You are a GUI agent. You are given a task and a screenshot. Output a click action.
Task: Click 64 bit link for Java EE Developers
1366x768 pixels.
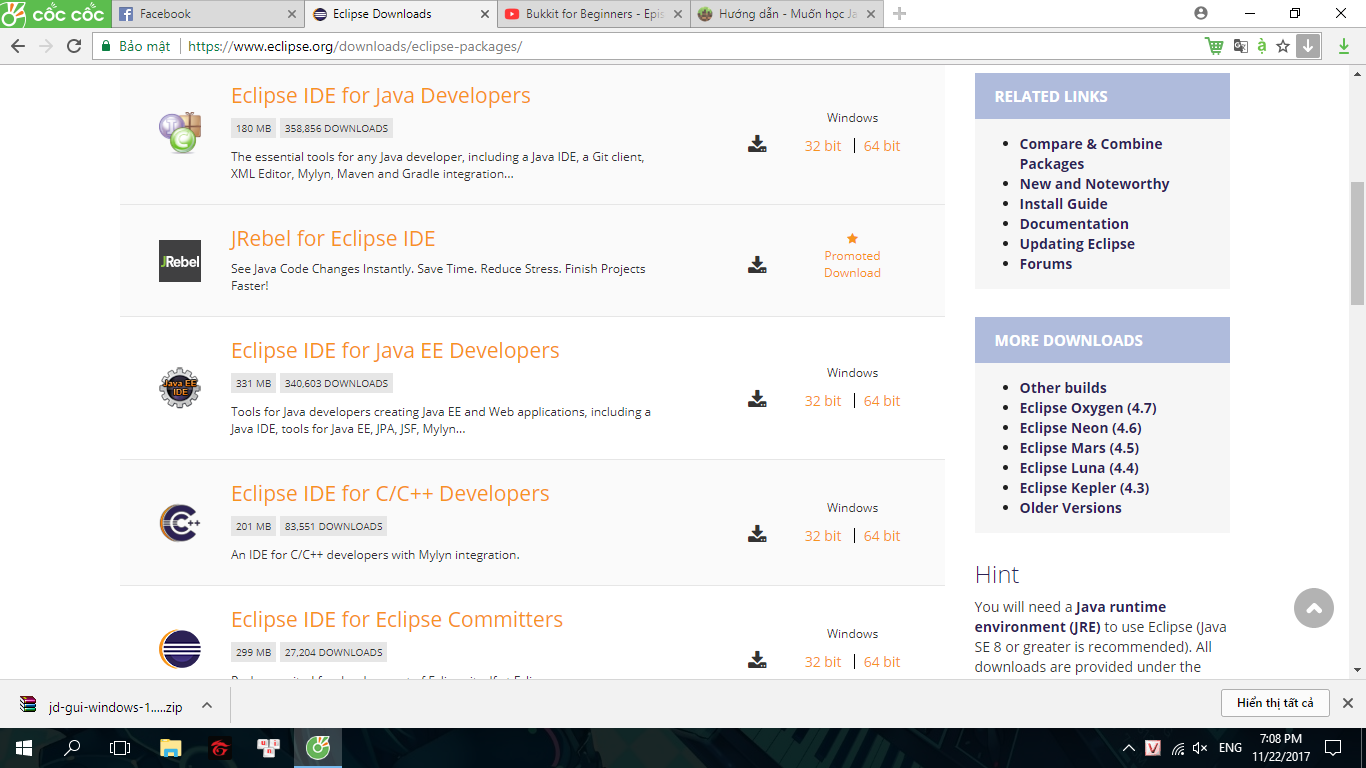[x=882, y=401]
